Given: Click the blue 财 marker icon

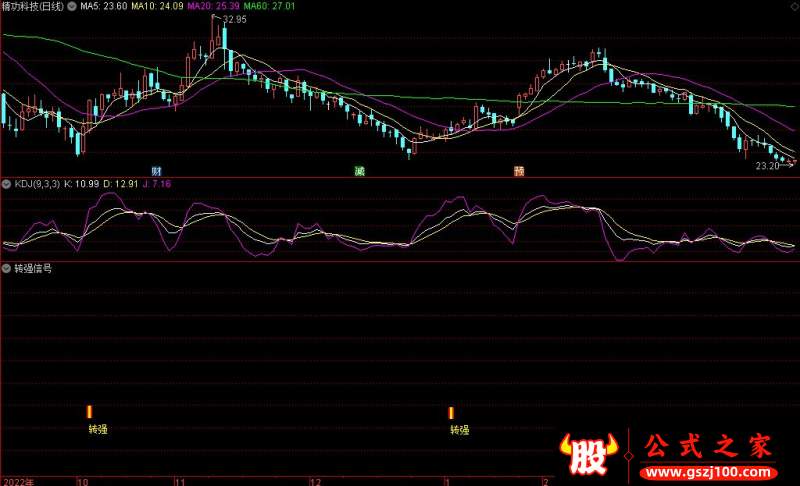Looking at the screenshot, I should [156, 171].
